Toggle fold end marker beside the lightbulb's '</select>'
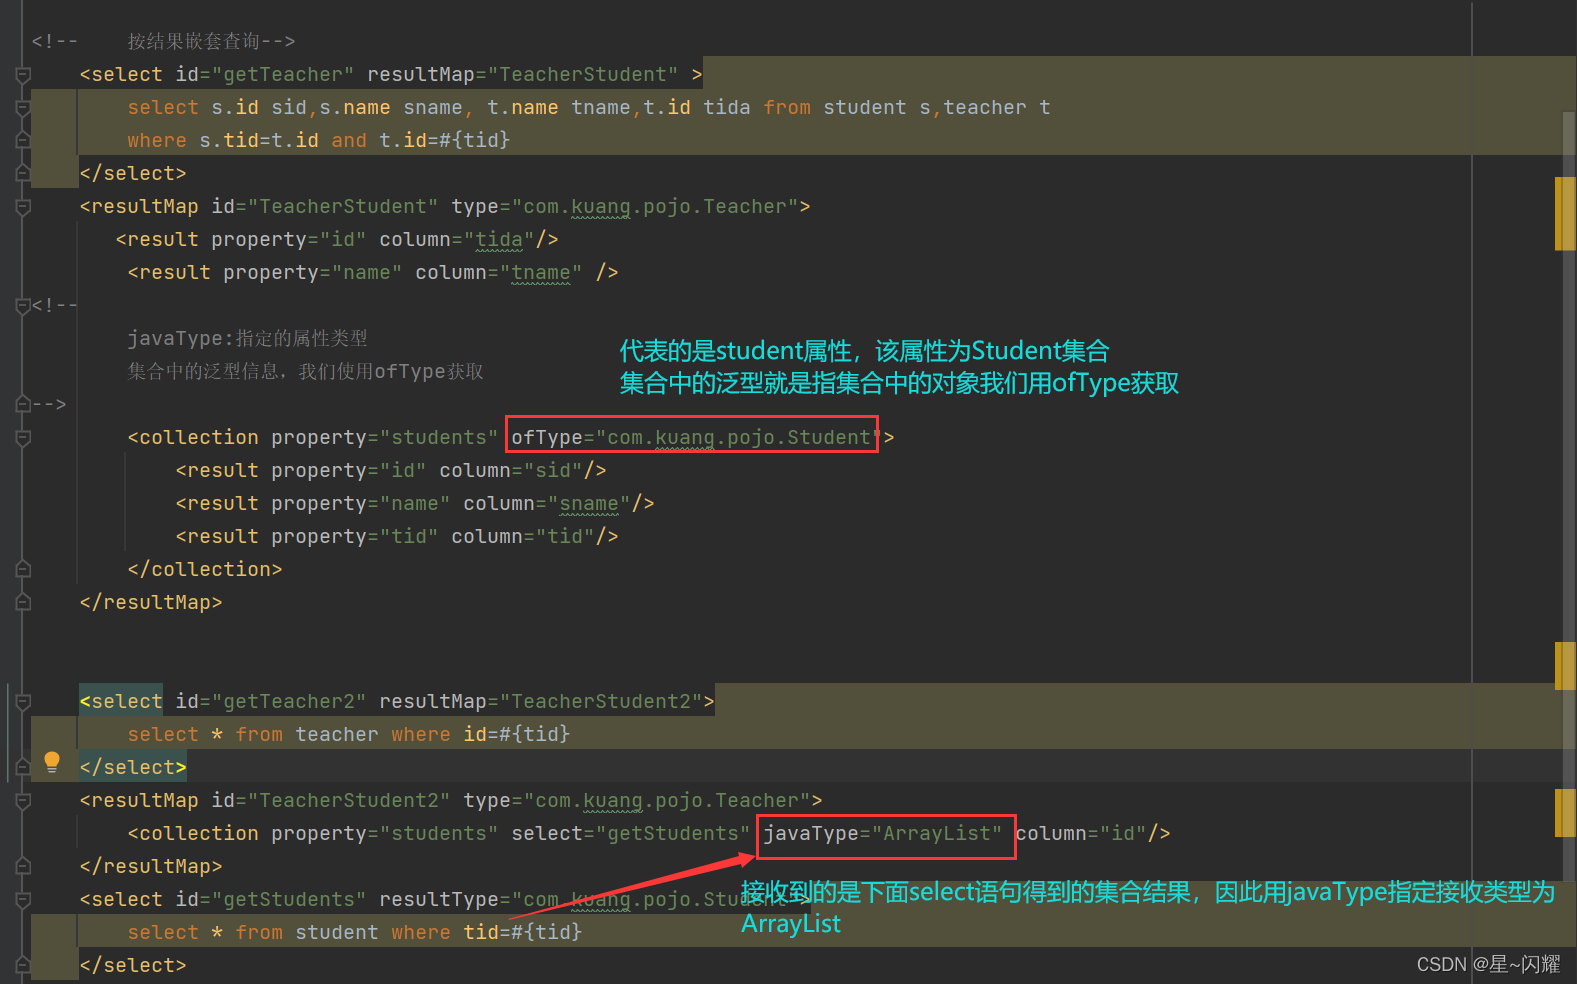This screenshot has height=984, width=1577. 23,768
